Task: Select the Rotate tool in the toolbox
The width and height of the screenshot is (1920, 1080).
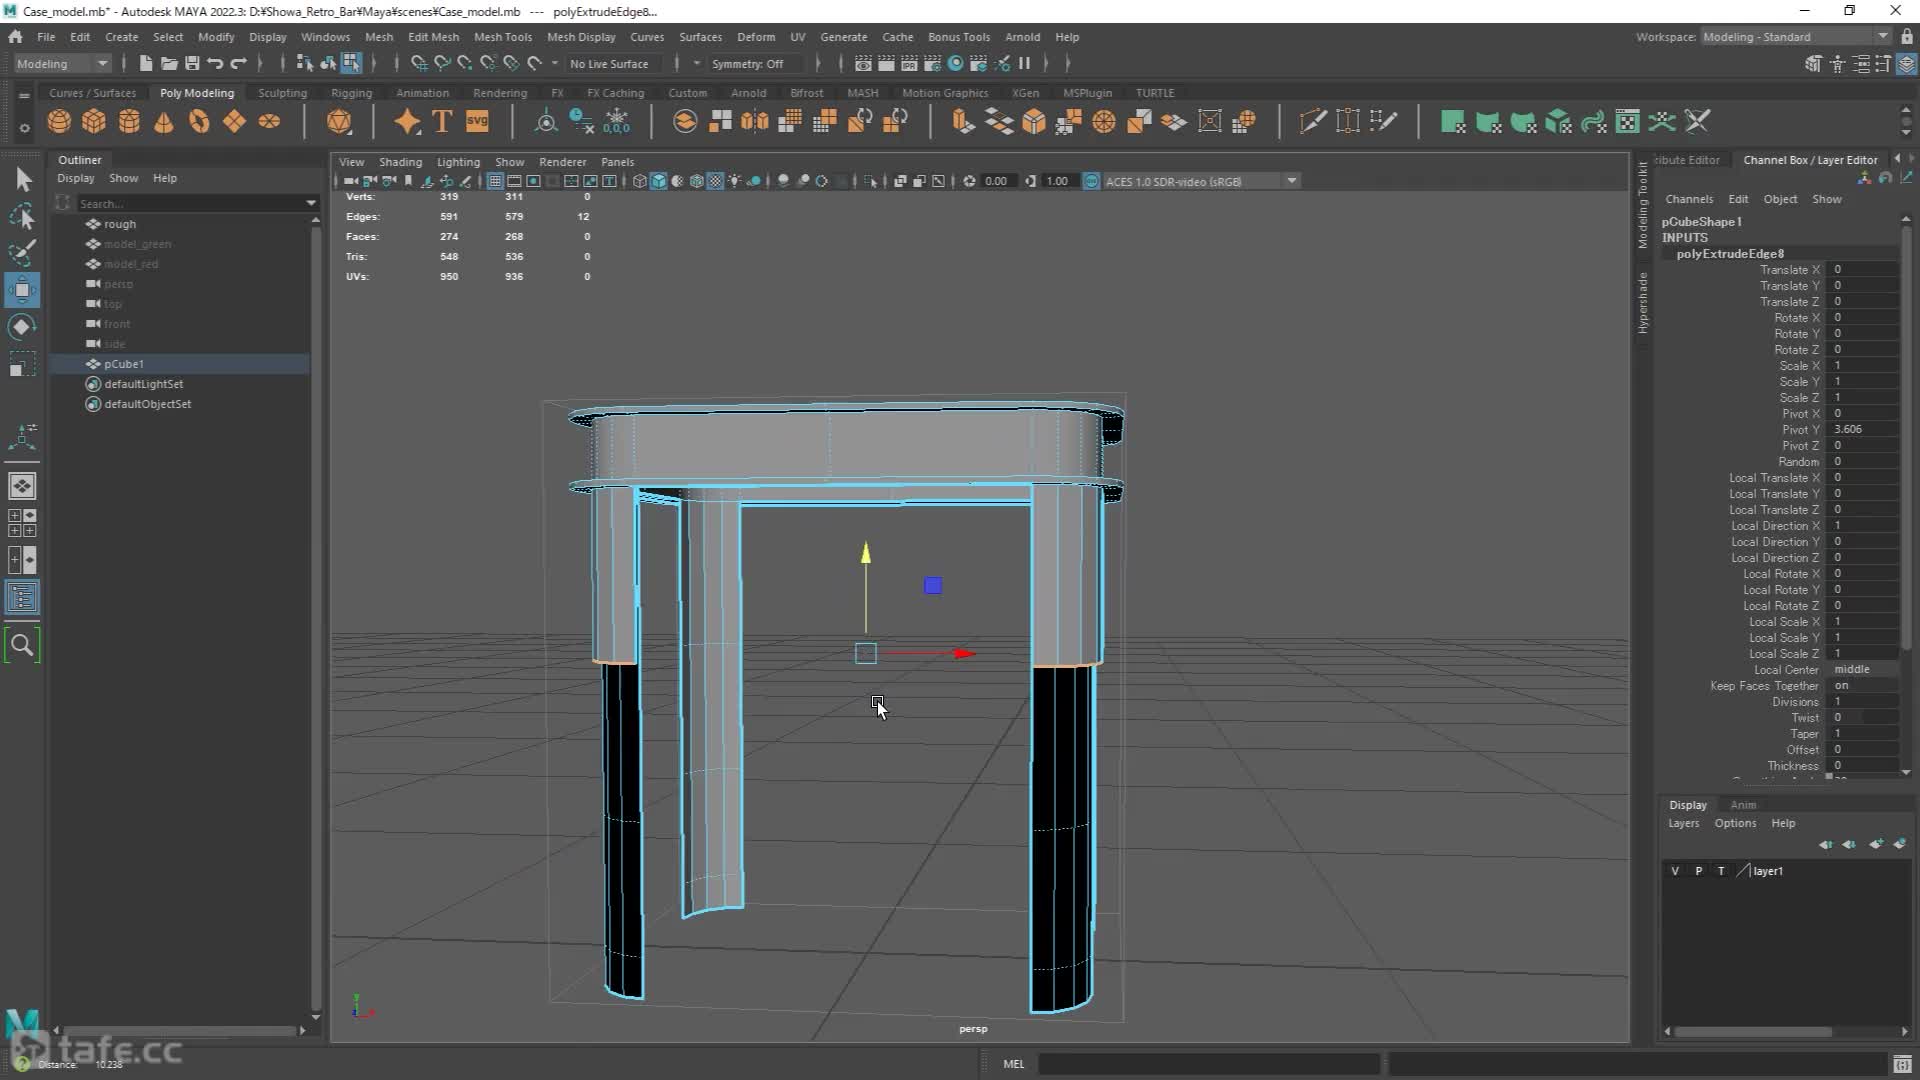Action: click(x=22, y=327)
